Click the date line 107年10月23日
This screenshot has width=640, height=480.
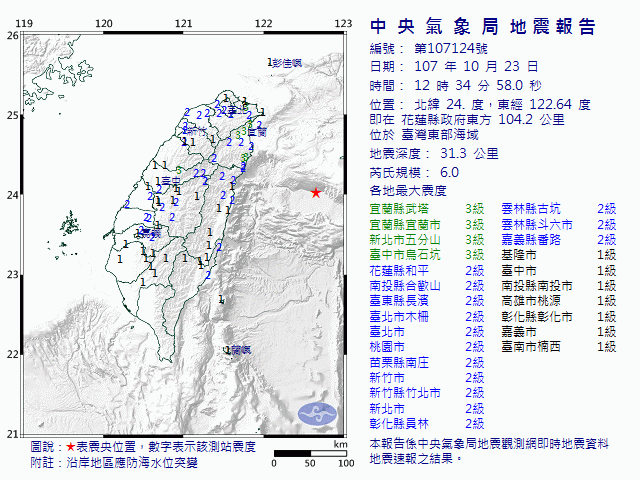[454, 67]
